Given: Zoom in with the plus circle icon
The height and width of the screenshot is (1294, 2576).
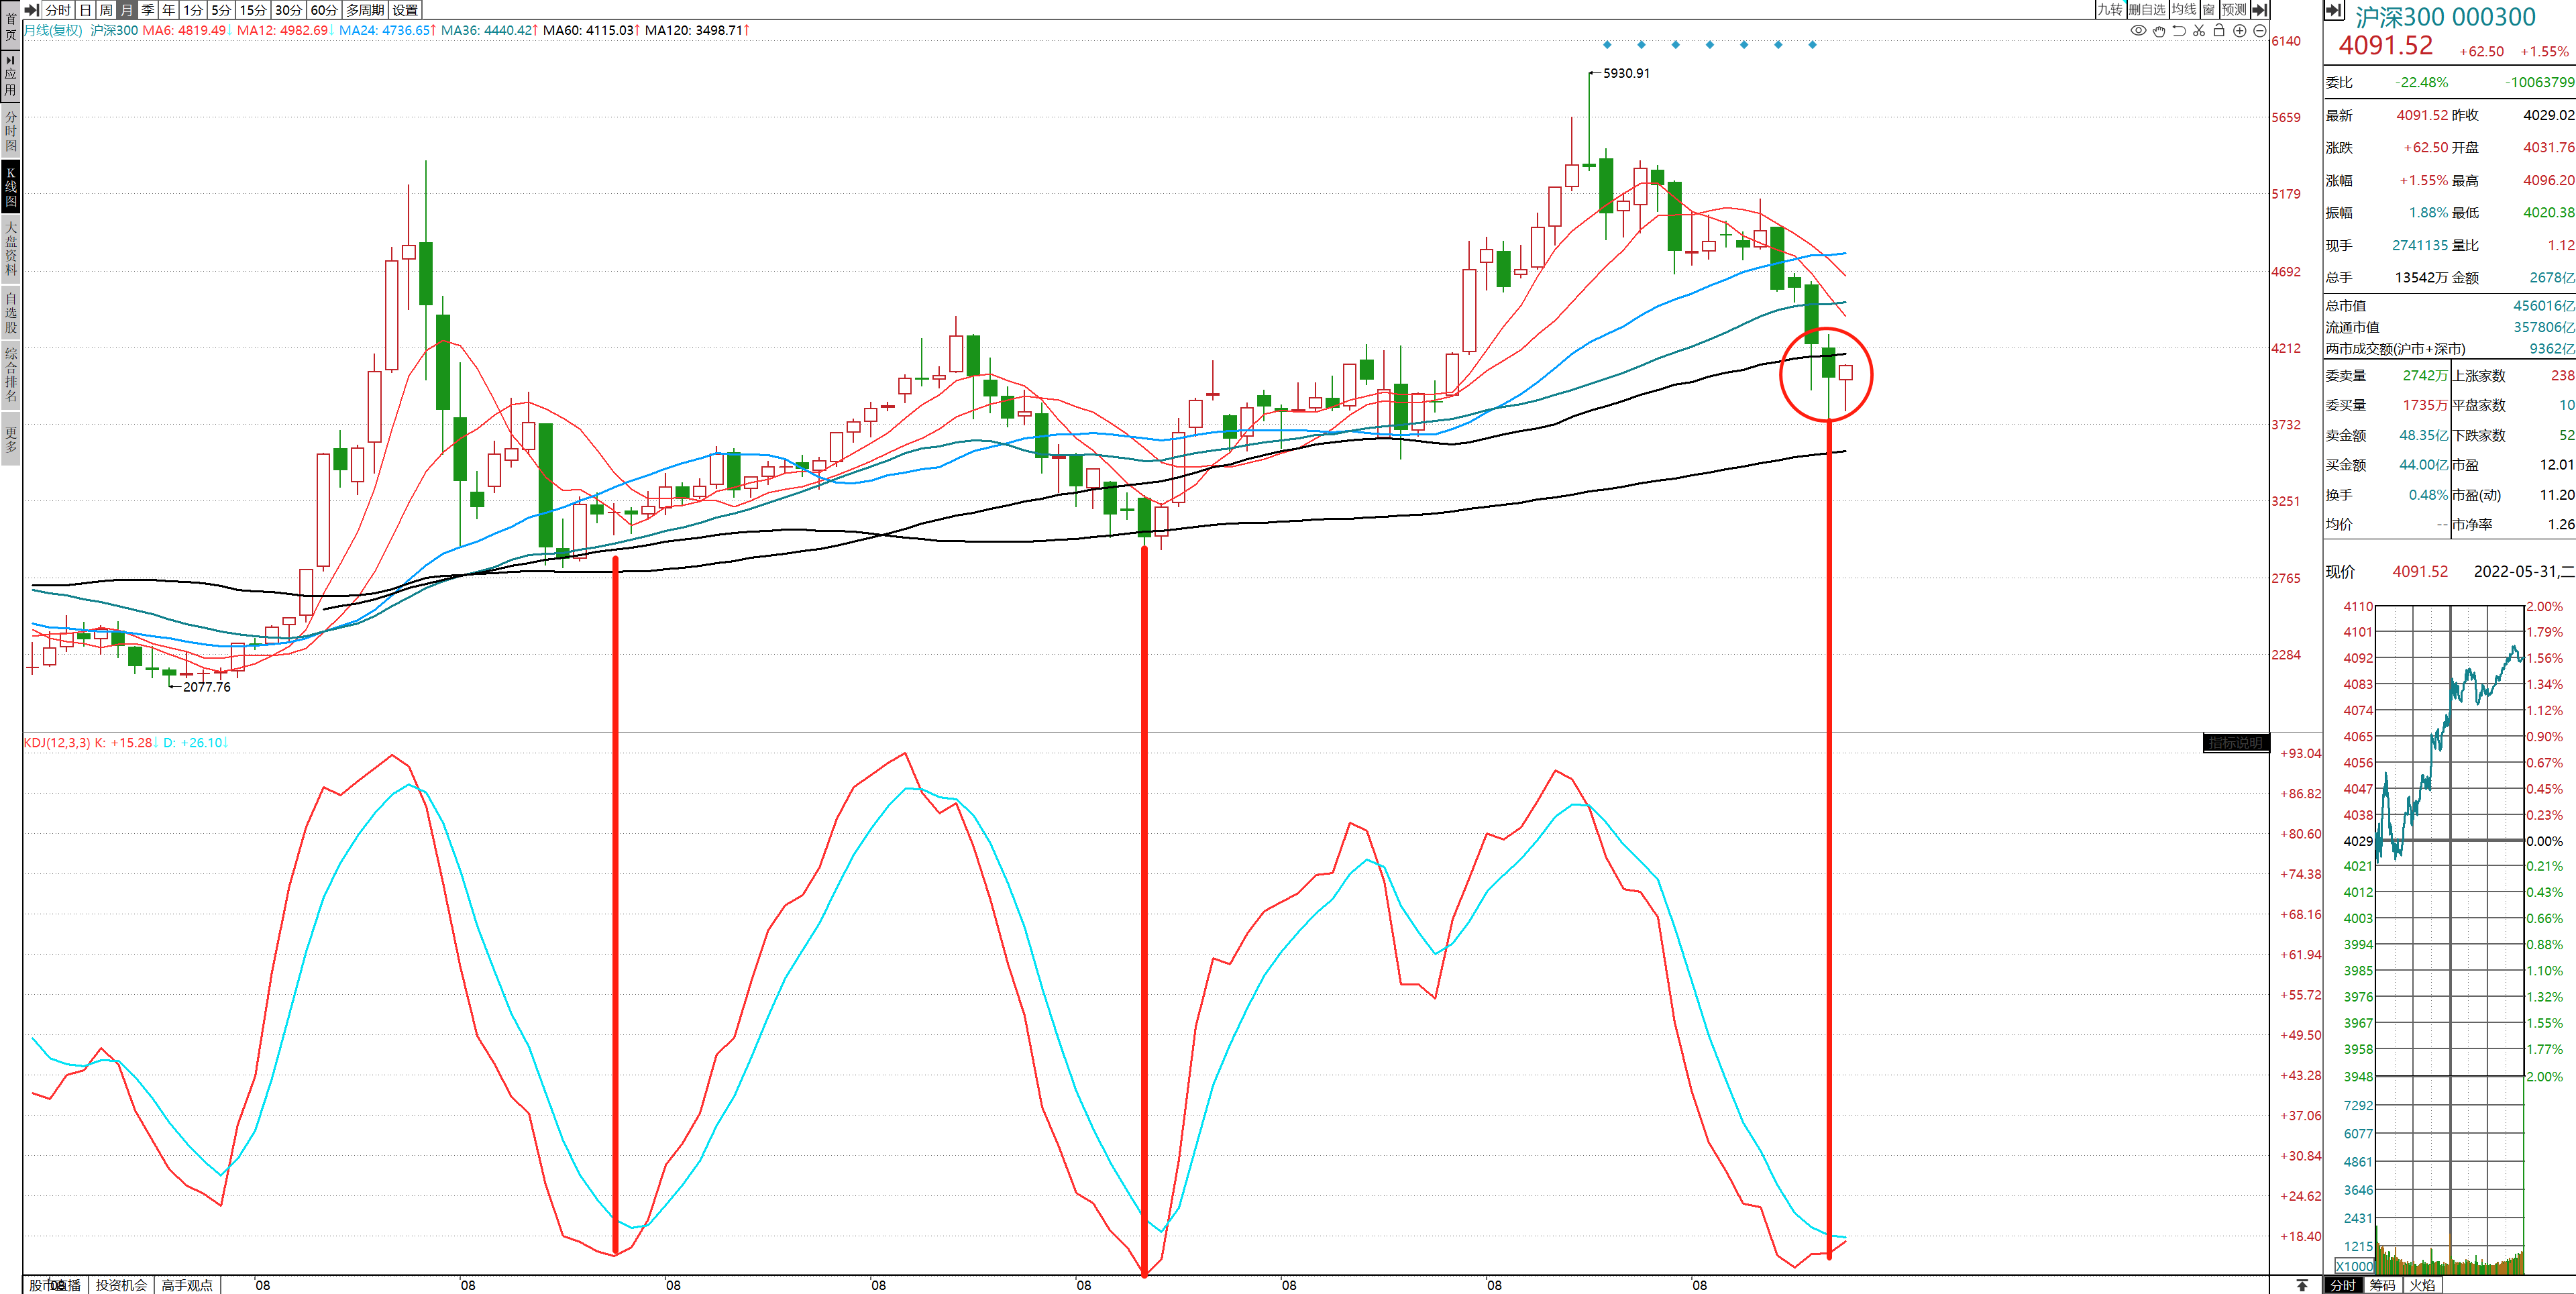Looking at the screenshot, I should click(x=2240, y=31).
